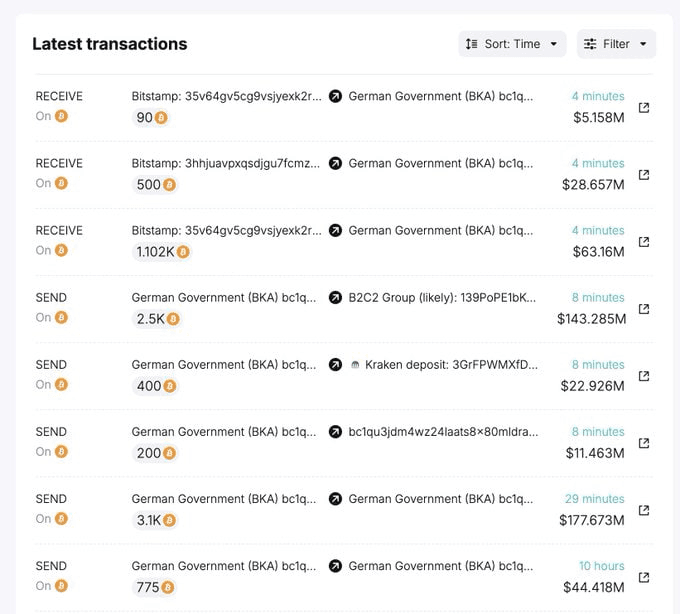Click the Bitcoin chain icon in the $44.418M row
The height and width of the screenshot is (614, 680).
61,586
